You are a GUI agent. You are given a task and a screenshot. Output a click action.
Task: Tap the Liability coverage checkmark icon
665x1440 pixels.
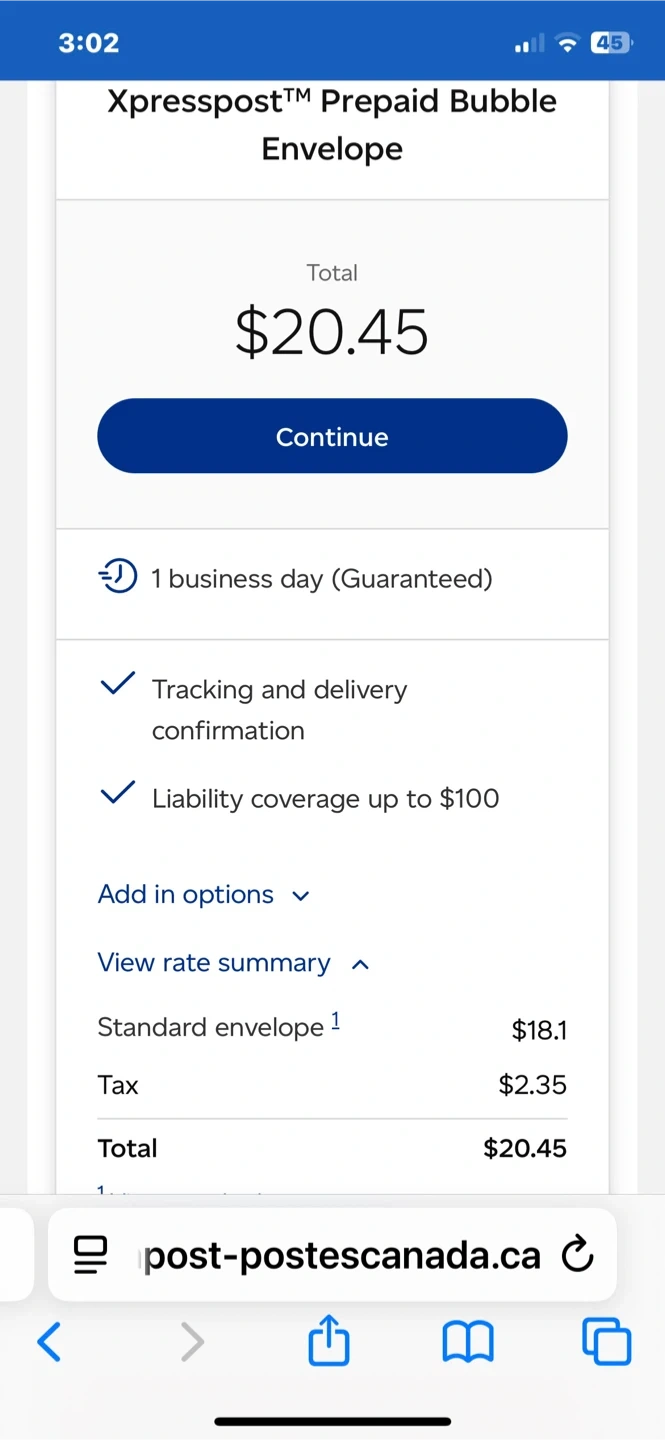[x=118, y=794]
